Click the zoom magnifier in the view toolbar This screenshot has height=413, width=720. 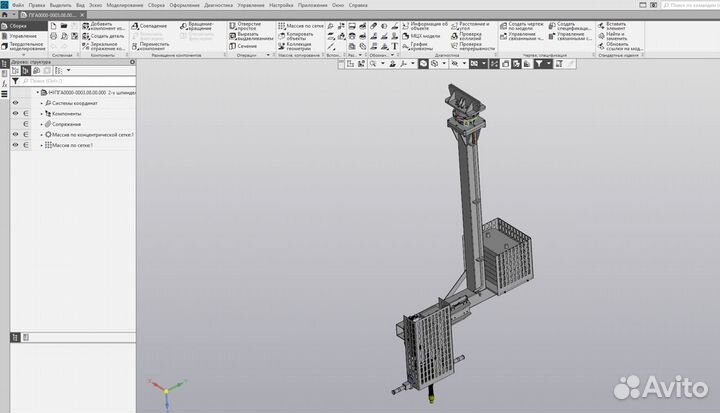pos(373,64)
